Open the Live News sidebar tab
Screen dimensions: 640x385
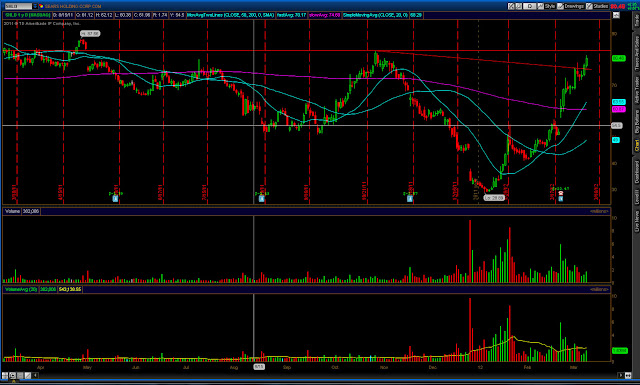coord(636,221)
